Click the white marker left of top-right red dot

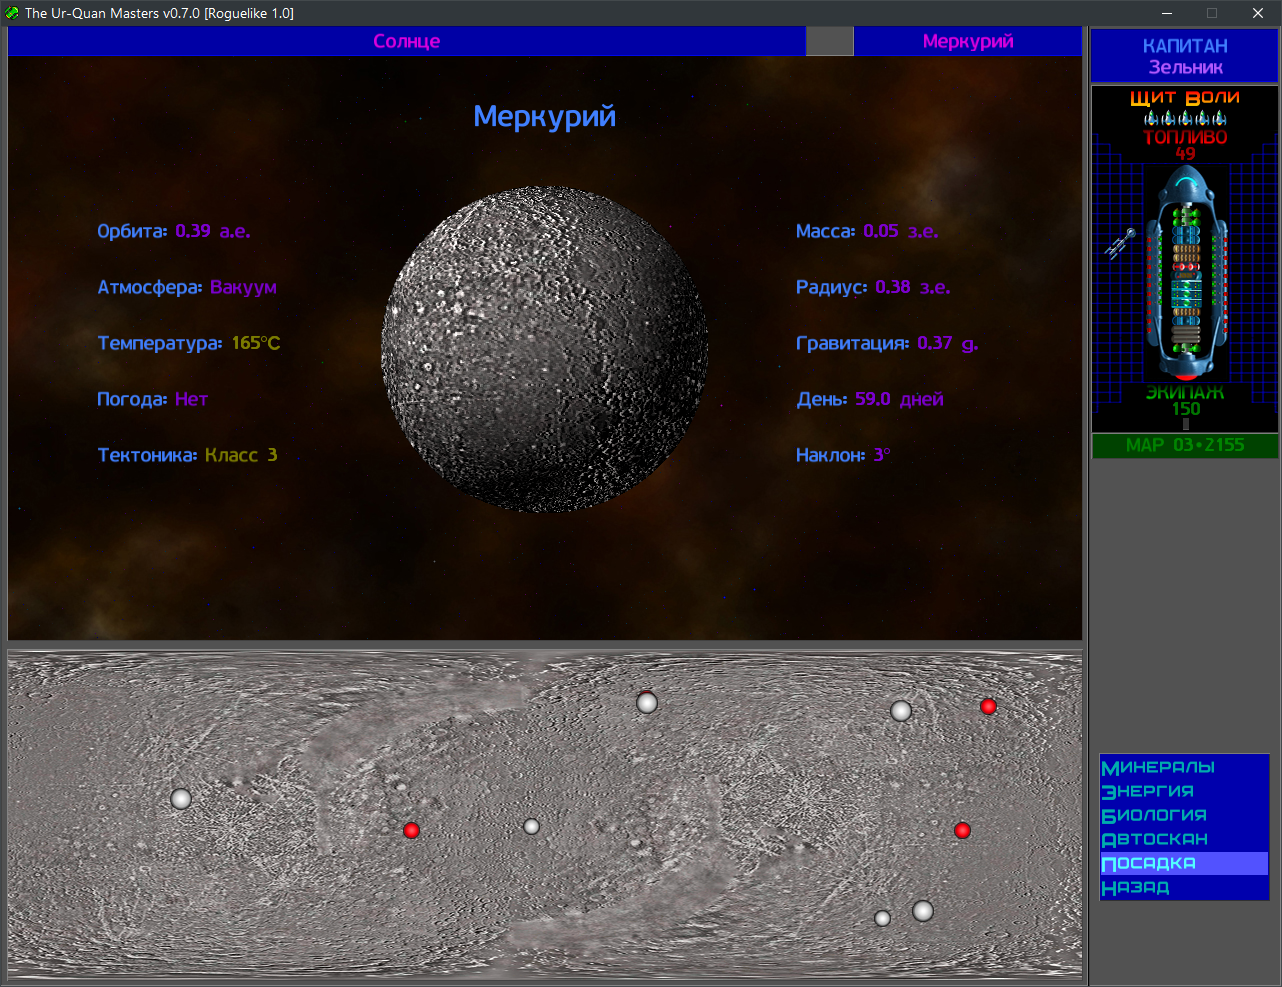coord(901,711)
